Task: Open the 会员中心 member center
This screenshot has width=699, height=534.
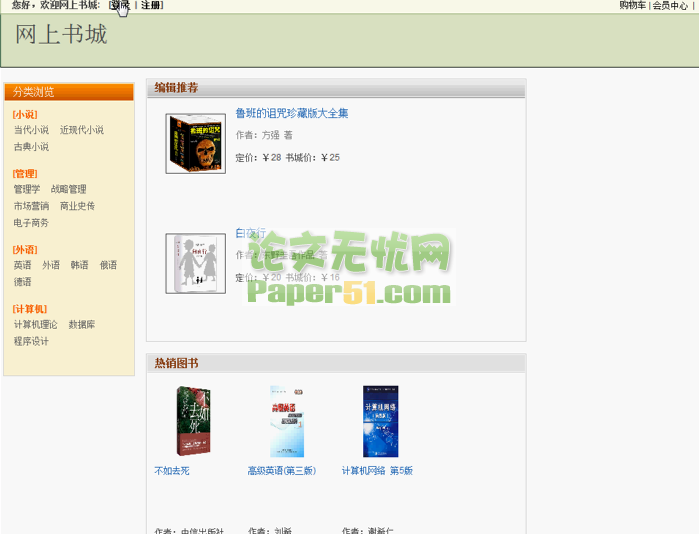Action: coord(670,5)
